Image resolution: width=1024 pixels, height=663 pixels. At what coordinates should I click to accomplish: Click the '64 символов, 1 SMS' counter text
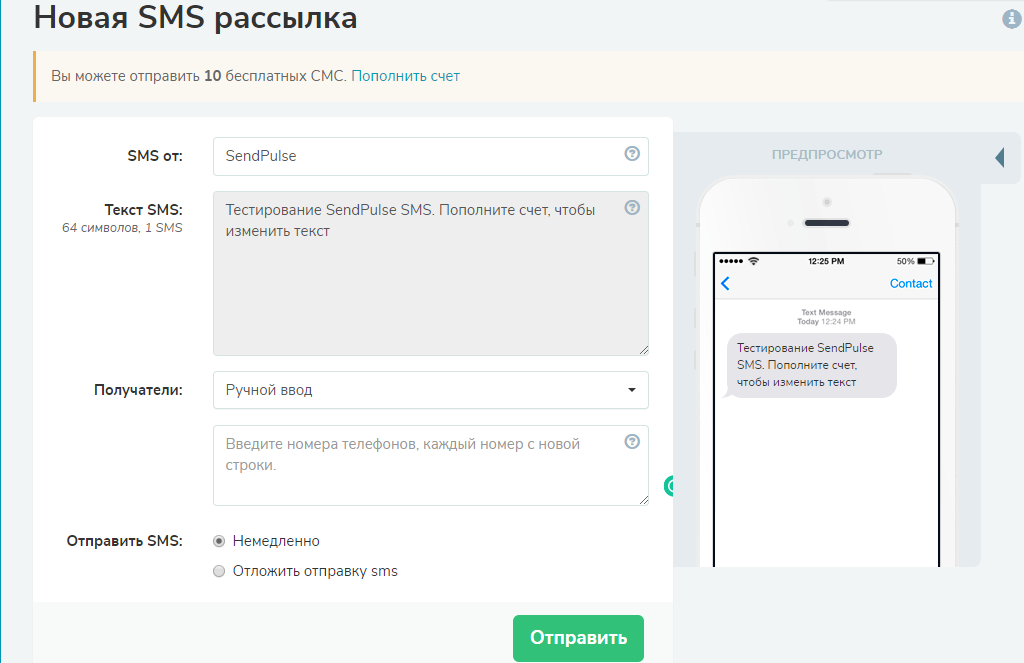(122, 228)
